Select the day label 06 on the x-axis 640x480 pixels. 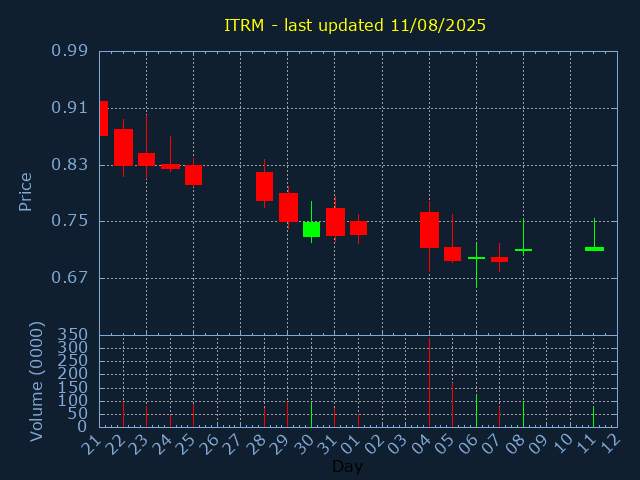pyautogui.click(x=468, y=444)
